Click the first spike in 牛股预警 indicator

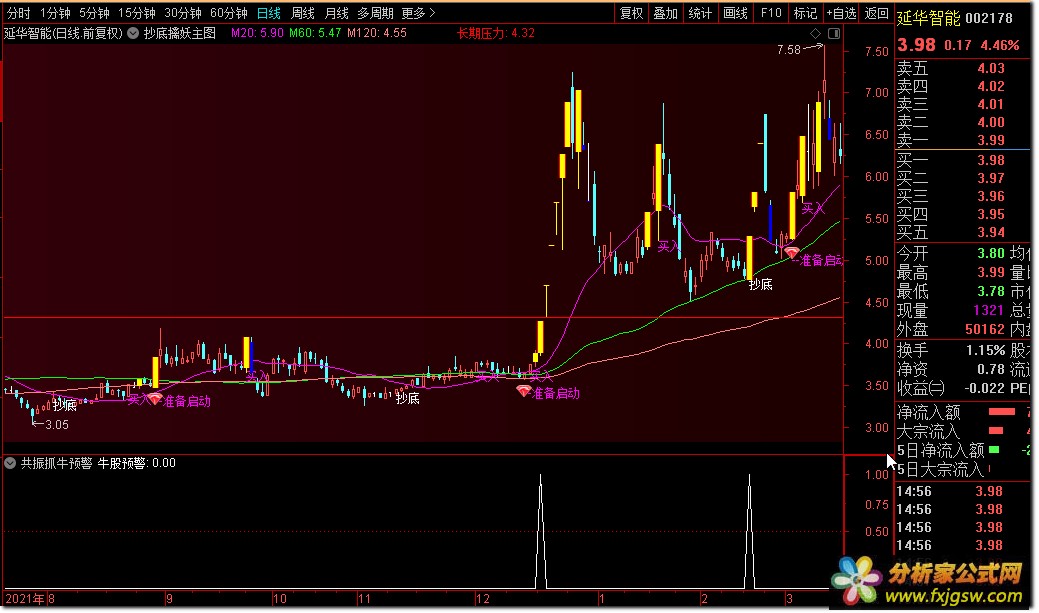(x=541, y=530)
